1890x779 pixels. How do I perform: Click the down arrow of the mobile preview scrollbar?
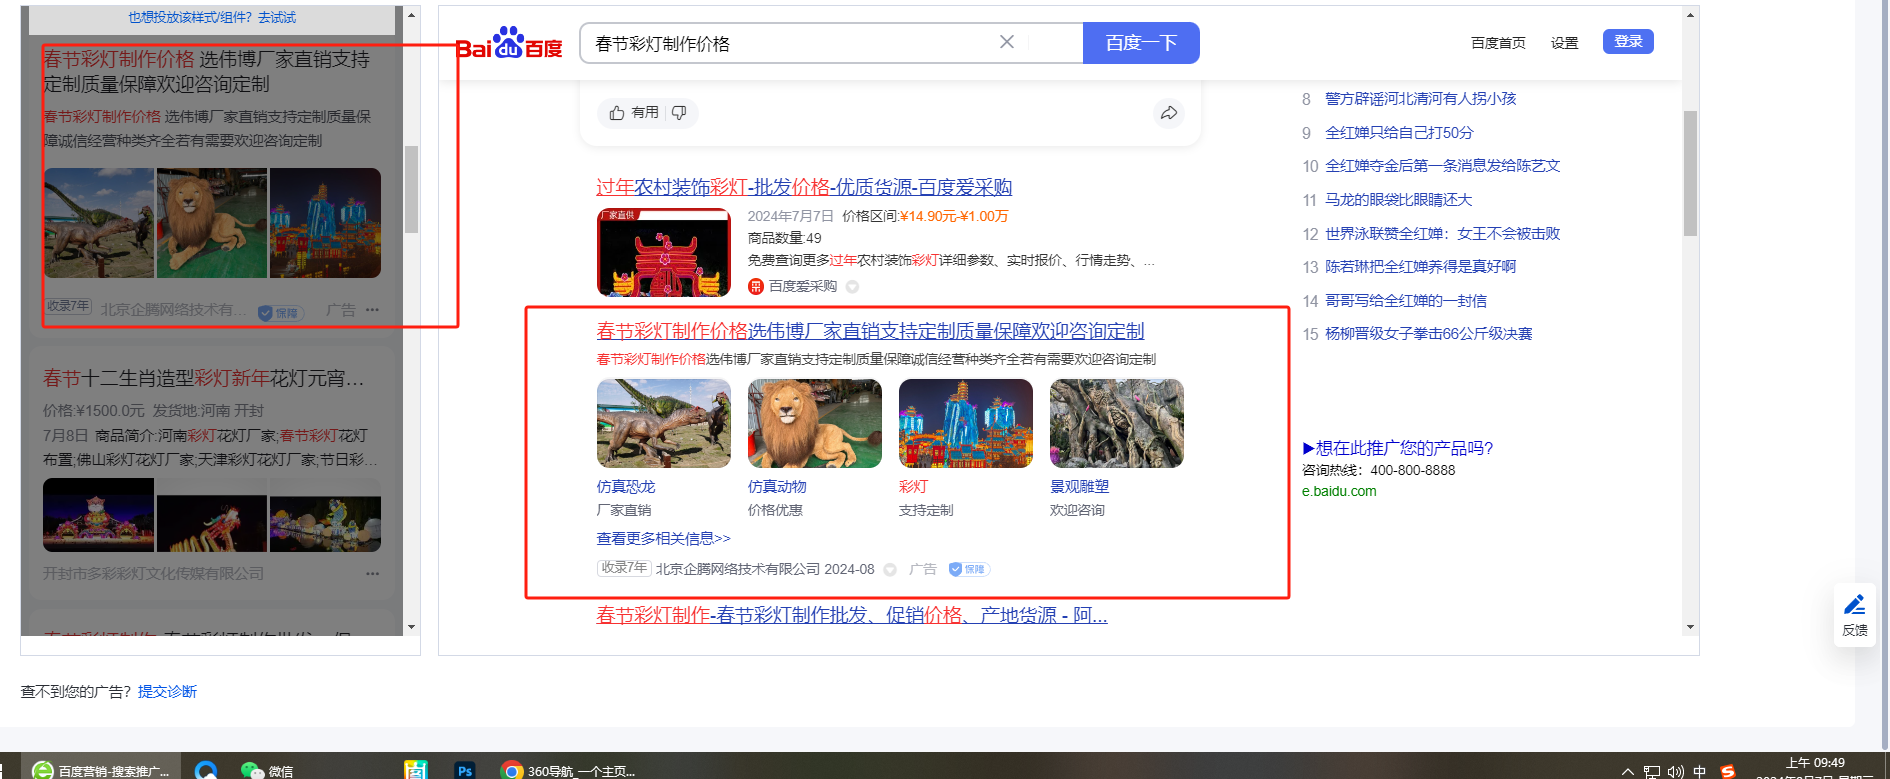411,627
